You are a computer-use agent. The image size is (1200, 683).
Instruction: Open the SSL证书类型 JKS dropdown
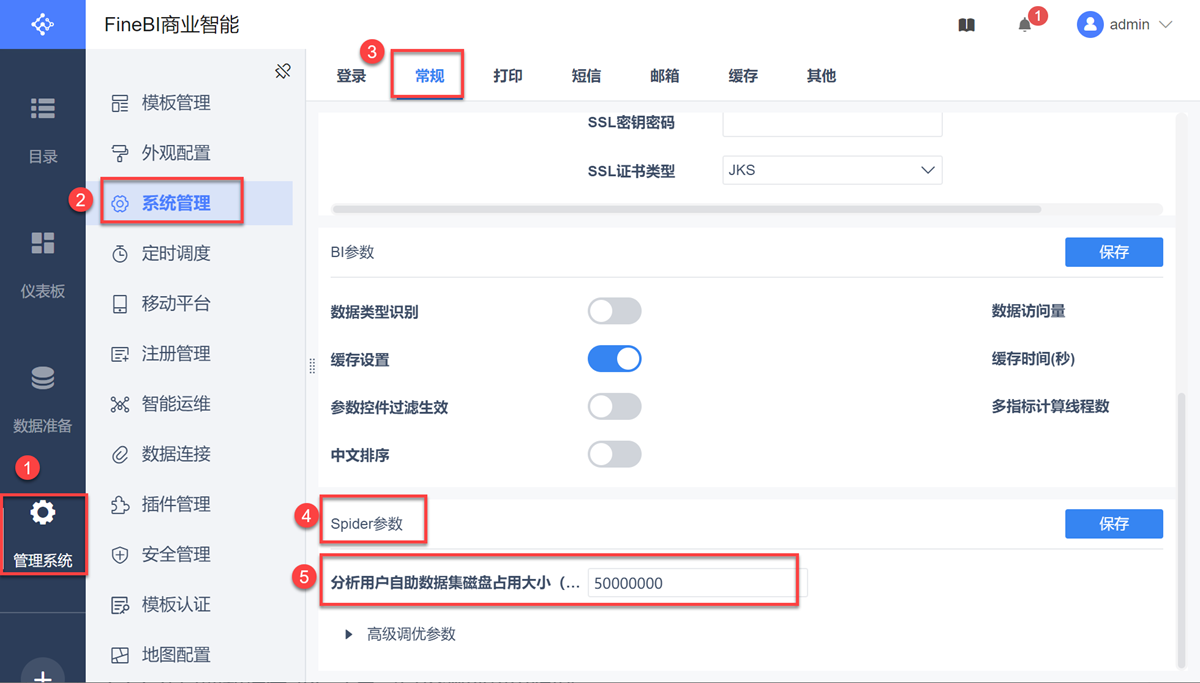pos(832,170)
